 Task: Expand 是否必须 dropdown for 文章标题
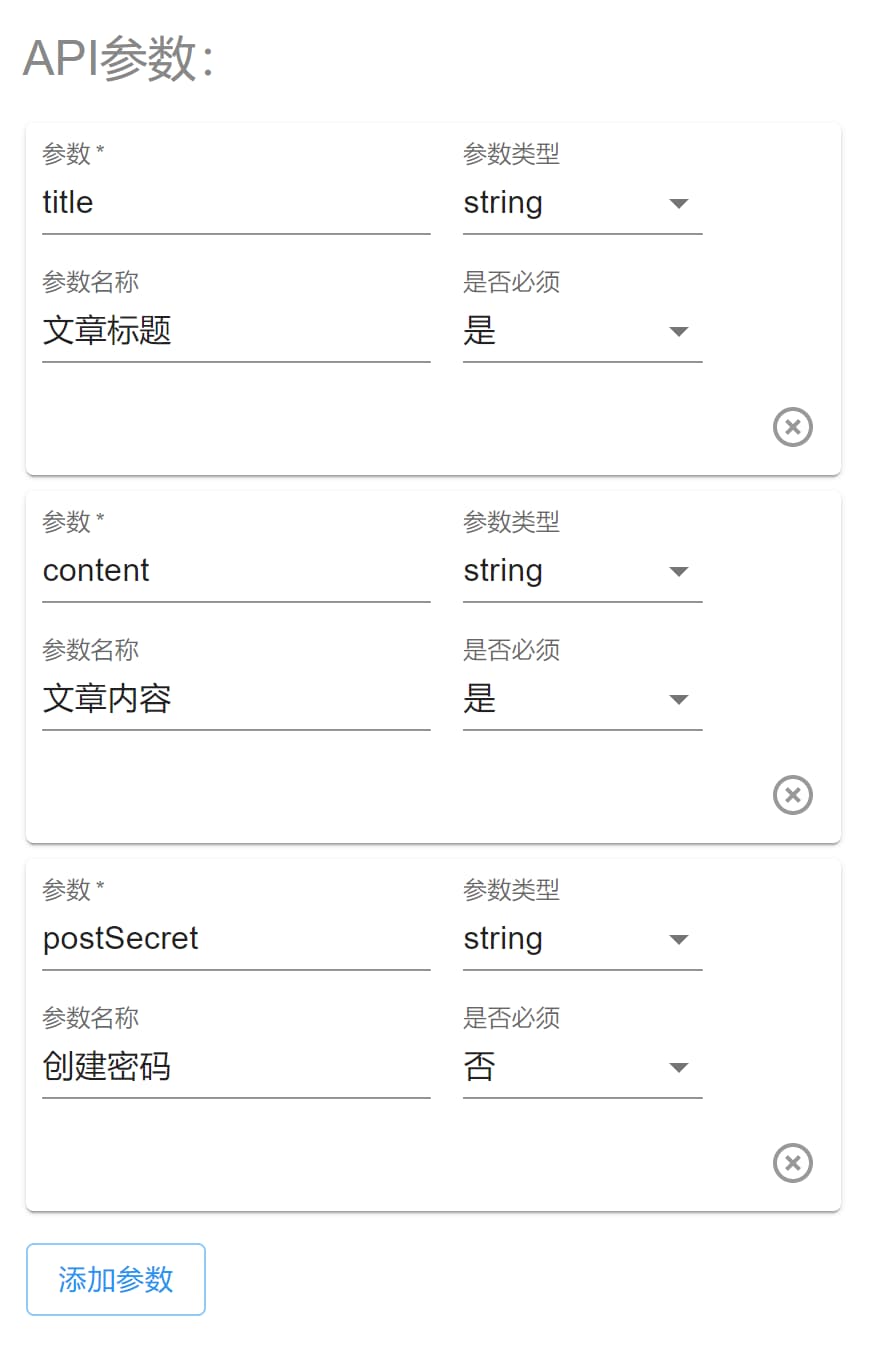click(x=582, y=331)
